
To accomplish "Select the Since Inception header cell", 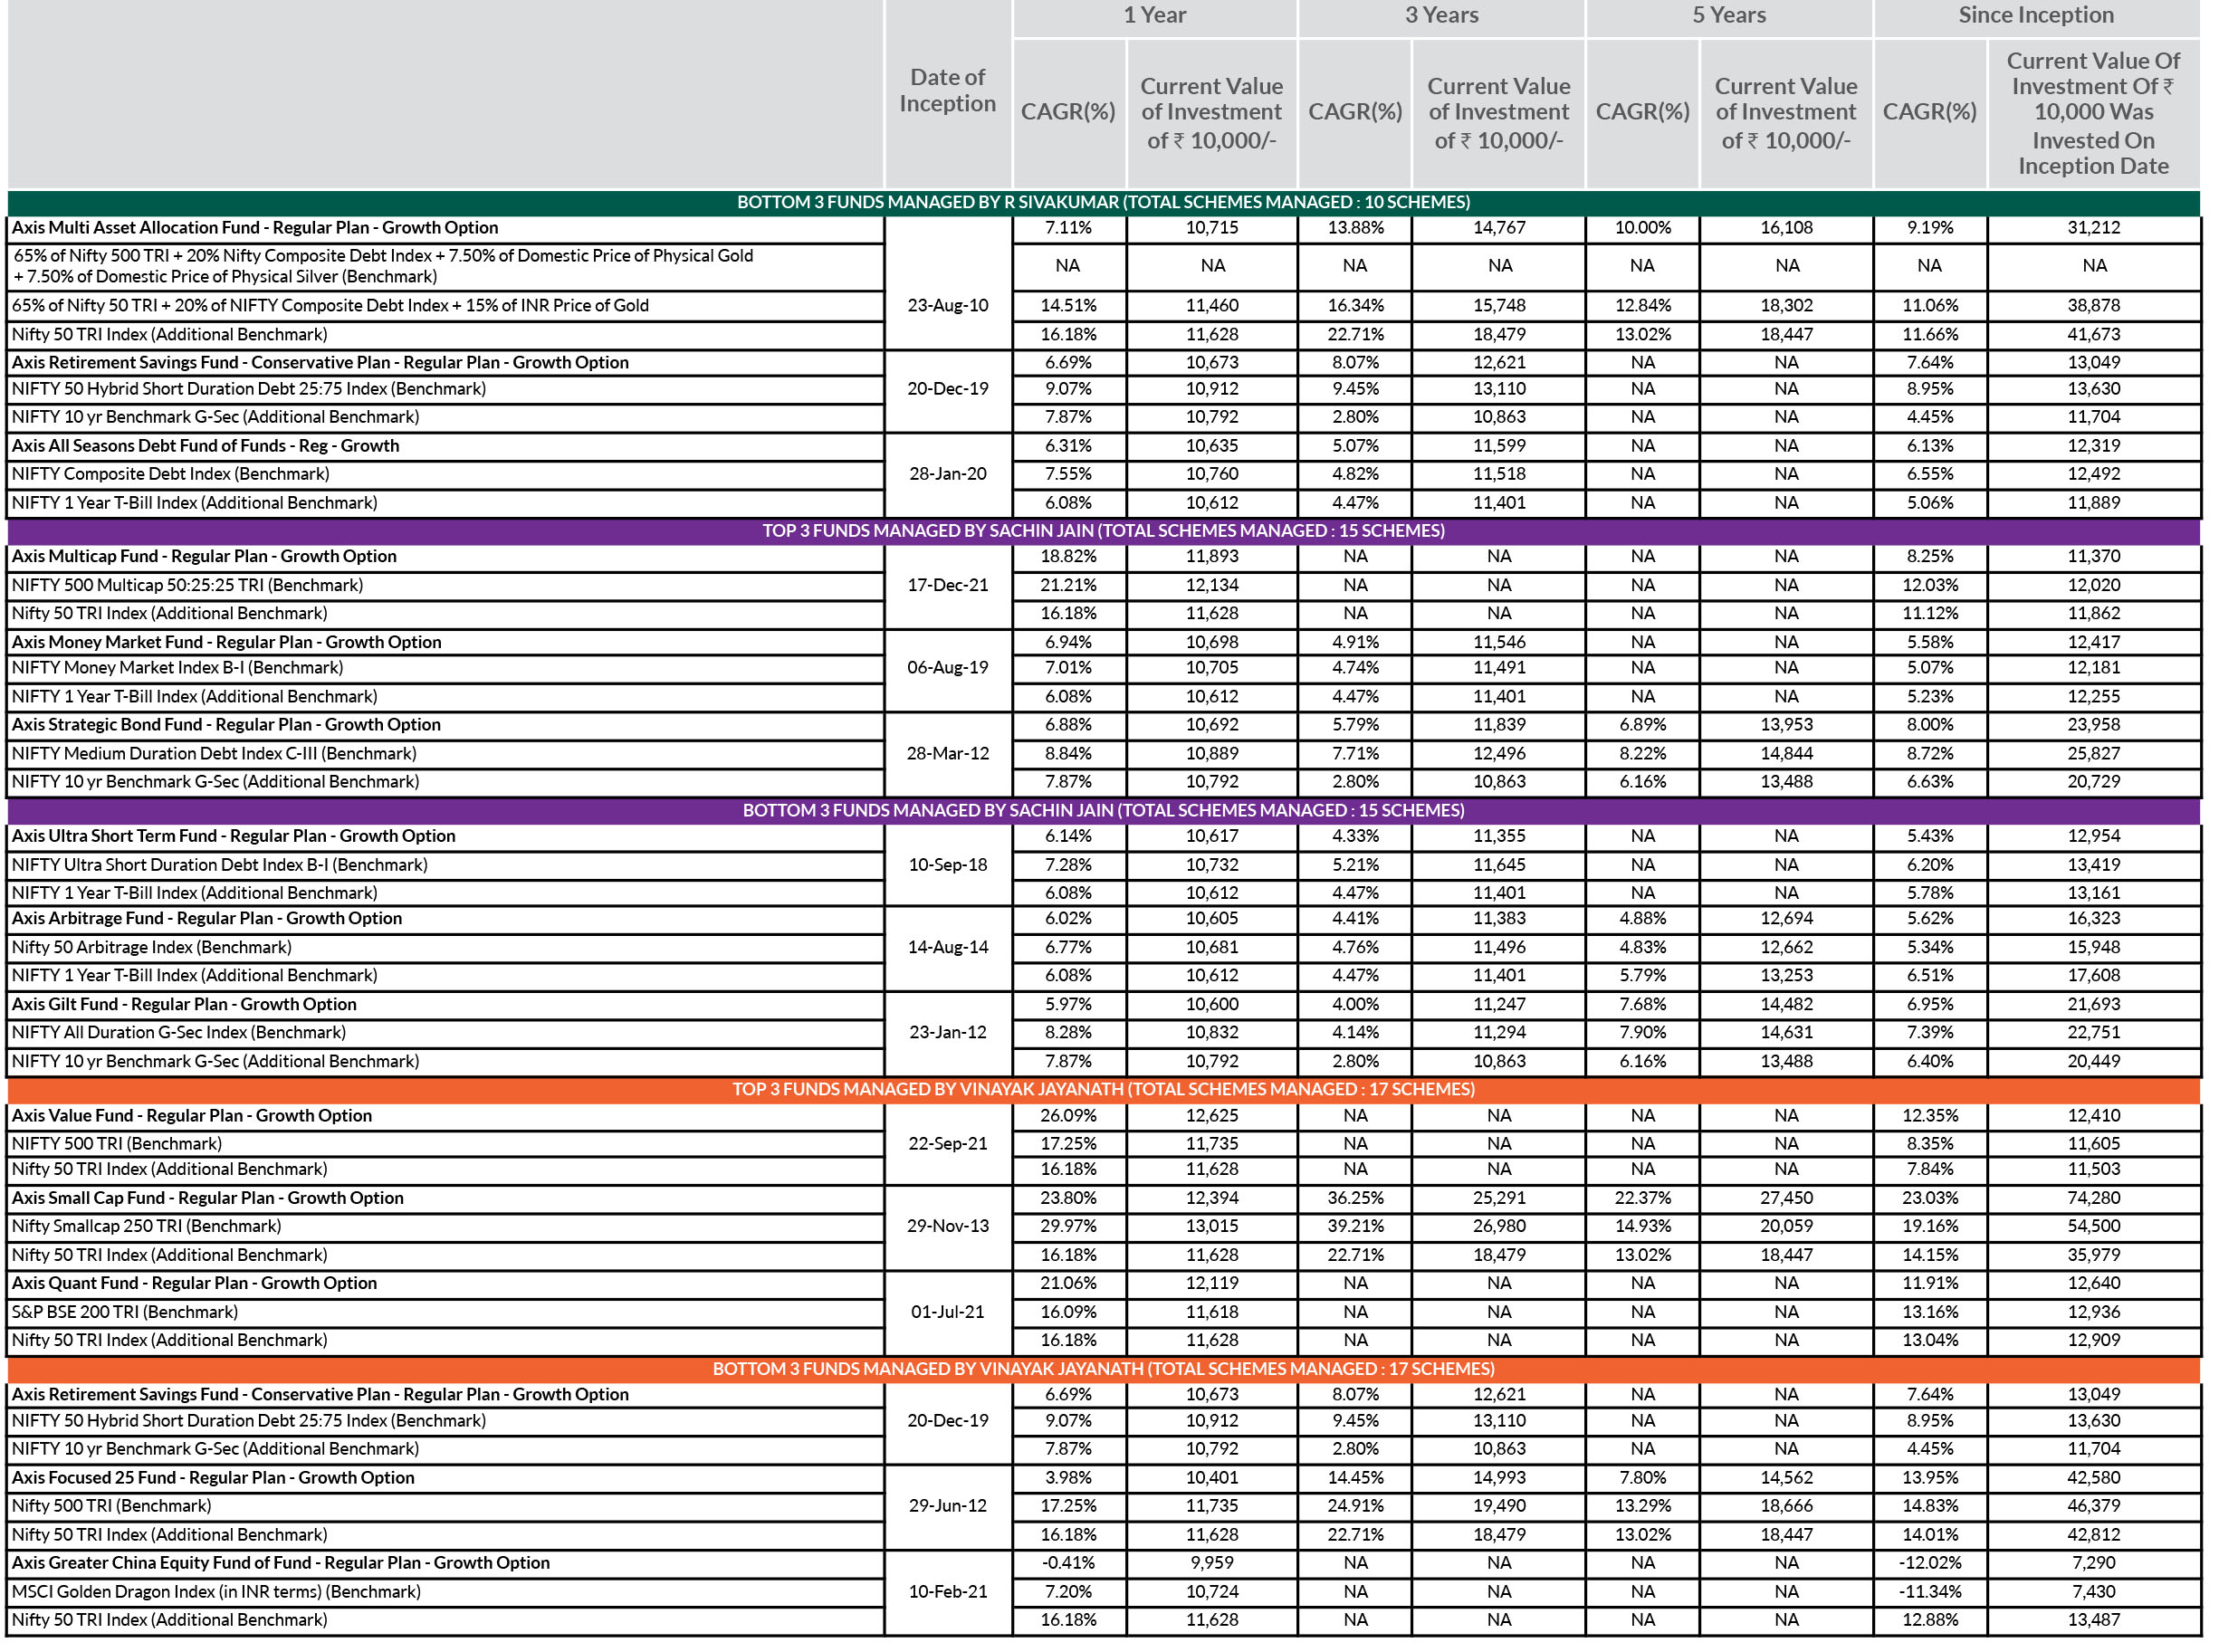I will (2034, 15).
